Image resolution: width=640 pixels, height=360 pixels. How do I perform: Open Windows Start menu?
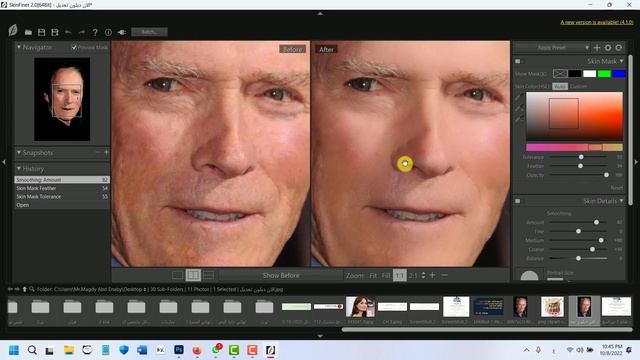coord(14,350)
